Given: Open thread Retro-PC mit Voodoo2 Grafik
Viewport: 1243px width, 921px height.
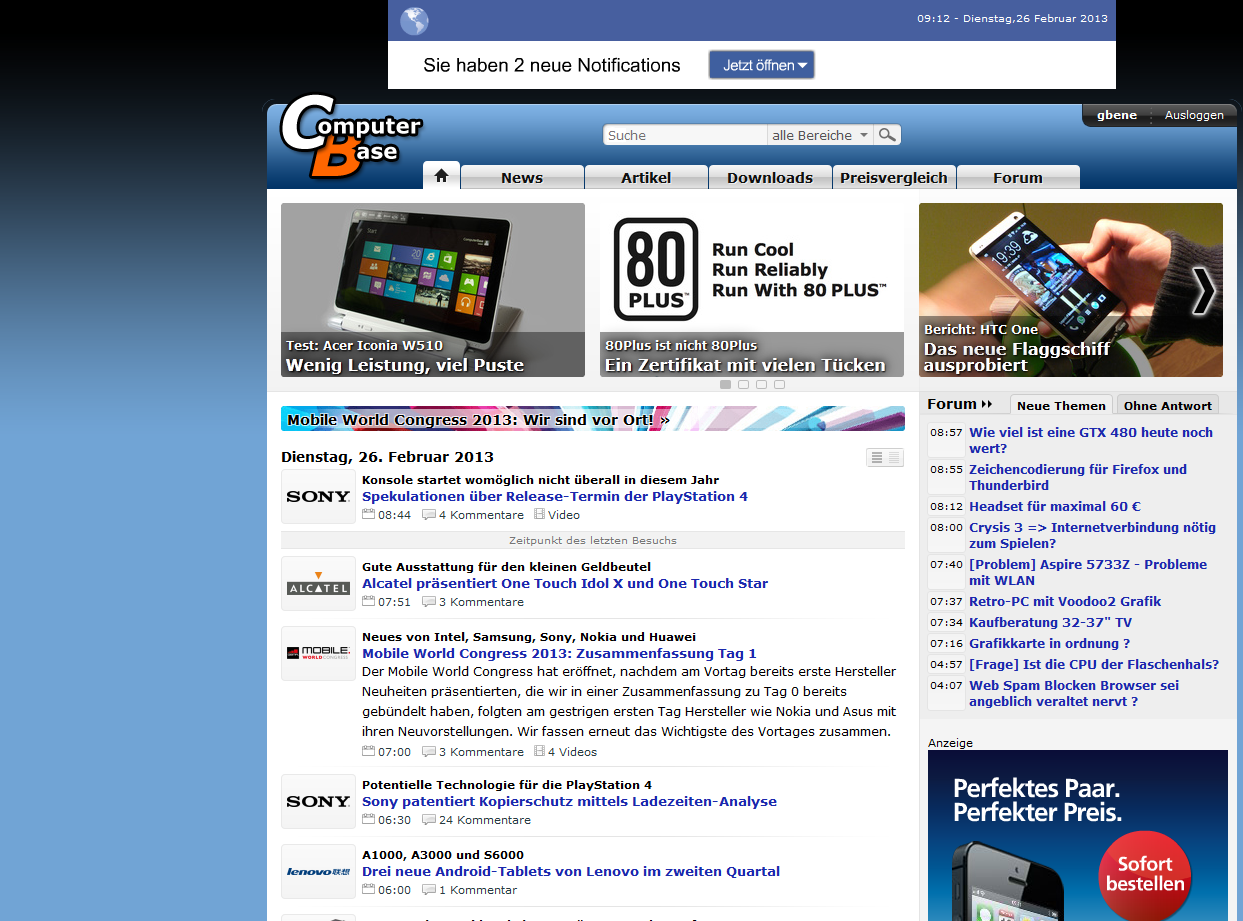Looking at the screenshot, I should point(1065,601).
